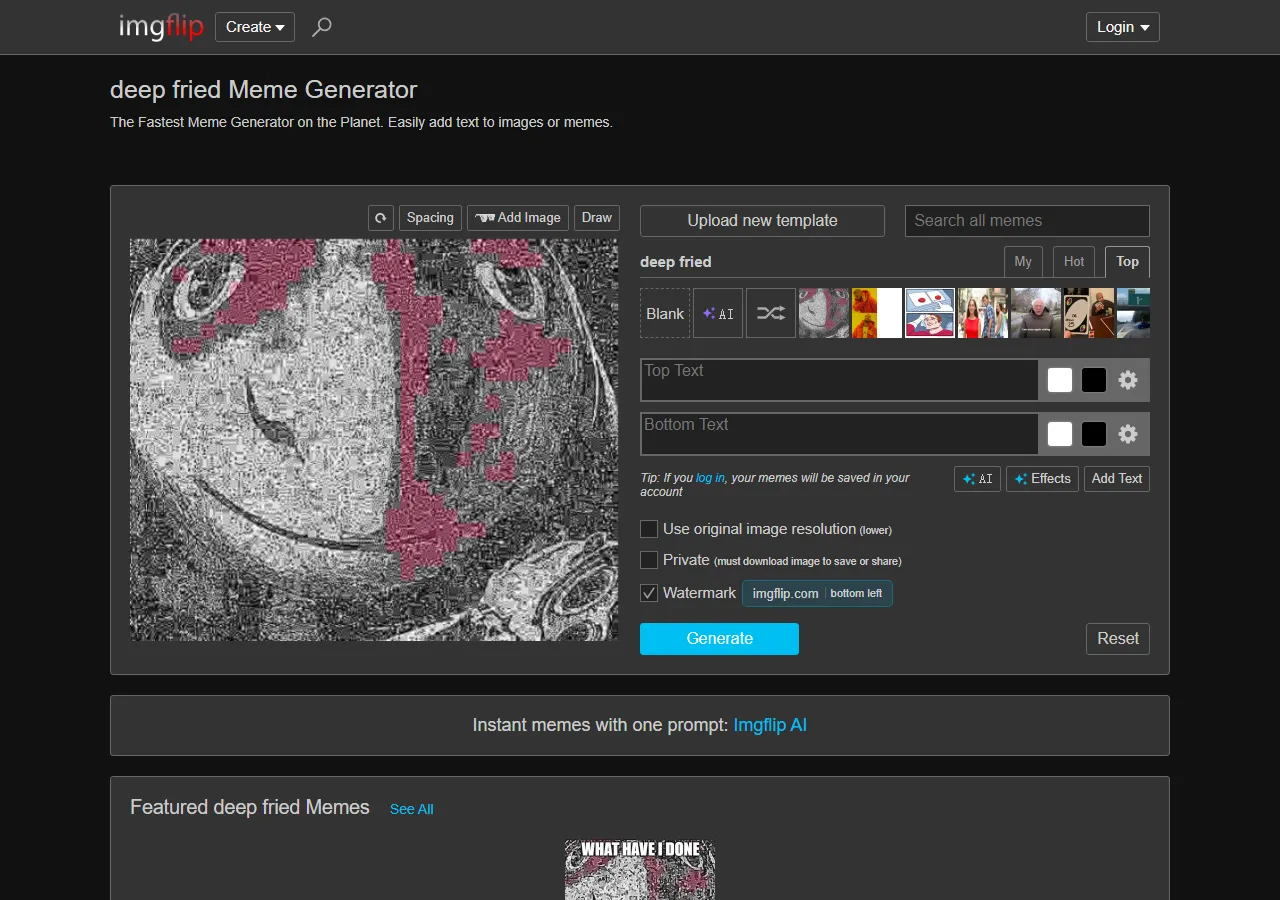Choose the Distracted Boyfriend template
The height and width of the screenshot is (900, 1280).
[x=983, y=313]
